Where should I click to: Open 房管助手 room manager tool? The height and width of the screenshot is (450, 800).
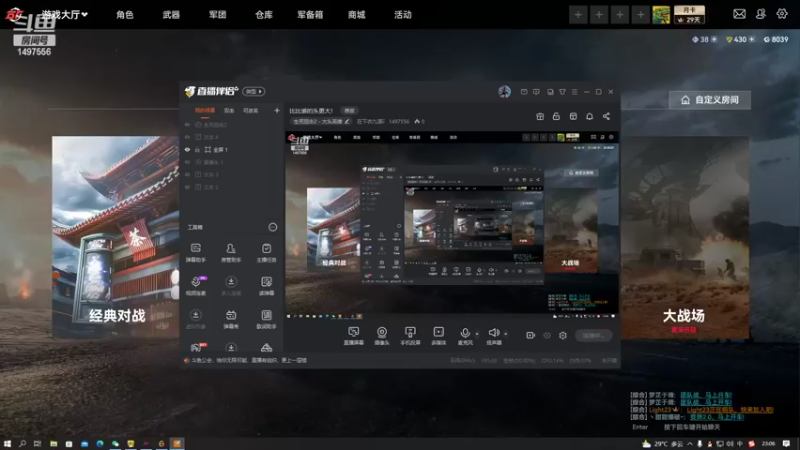click(231, 253)
